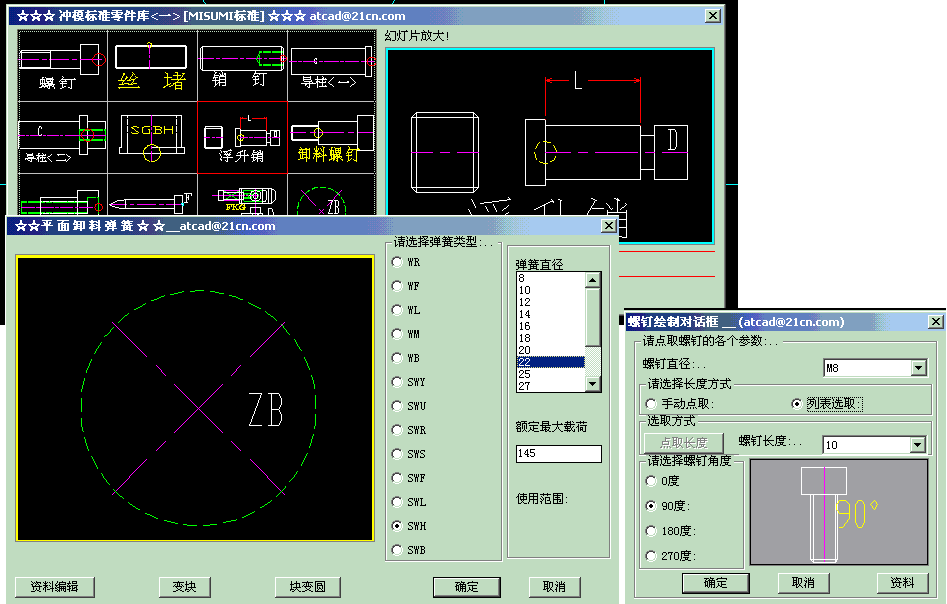Click the 导柱<二> guide post icon
Image resolution: width=947 pixels, height=604 pixels.
pyautogui.click(x=62, y=136)
